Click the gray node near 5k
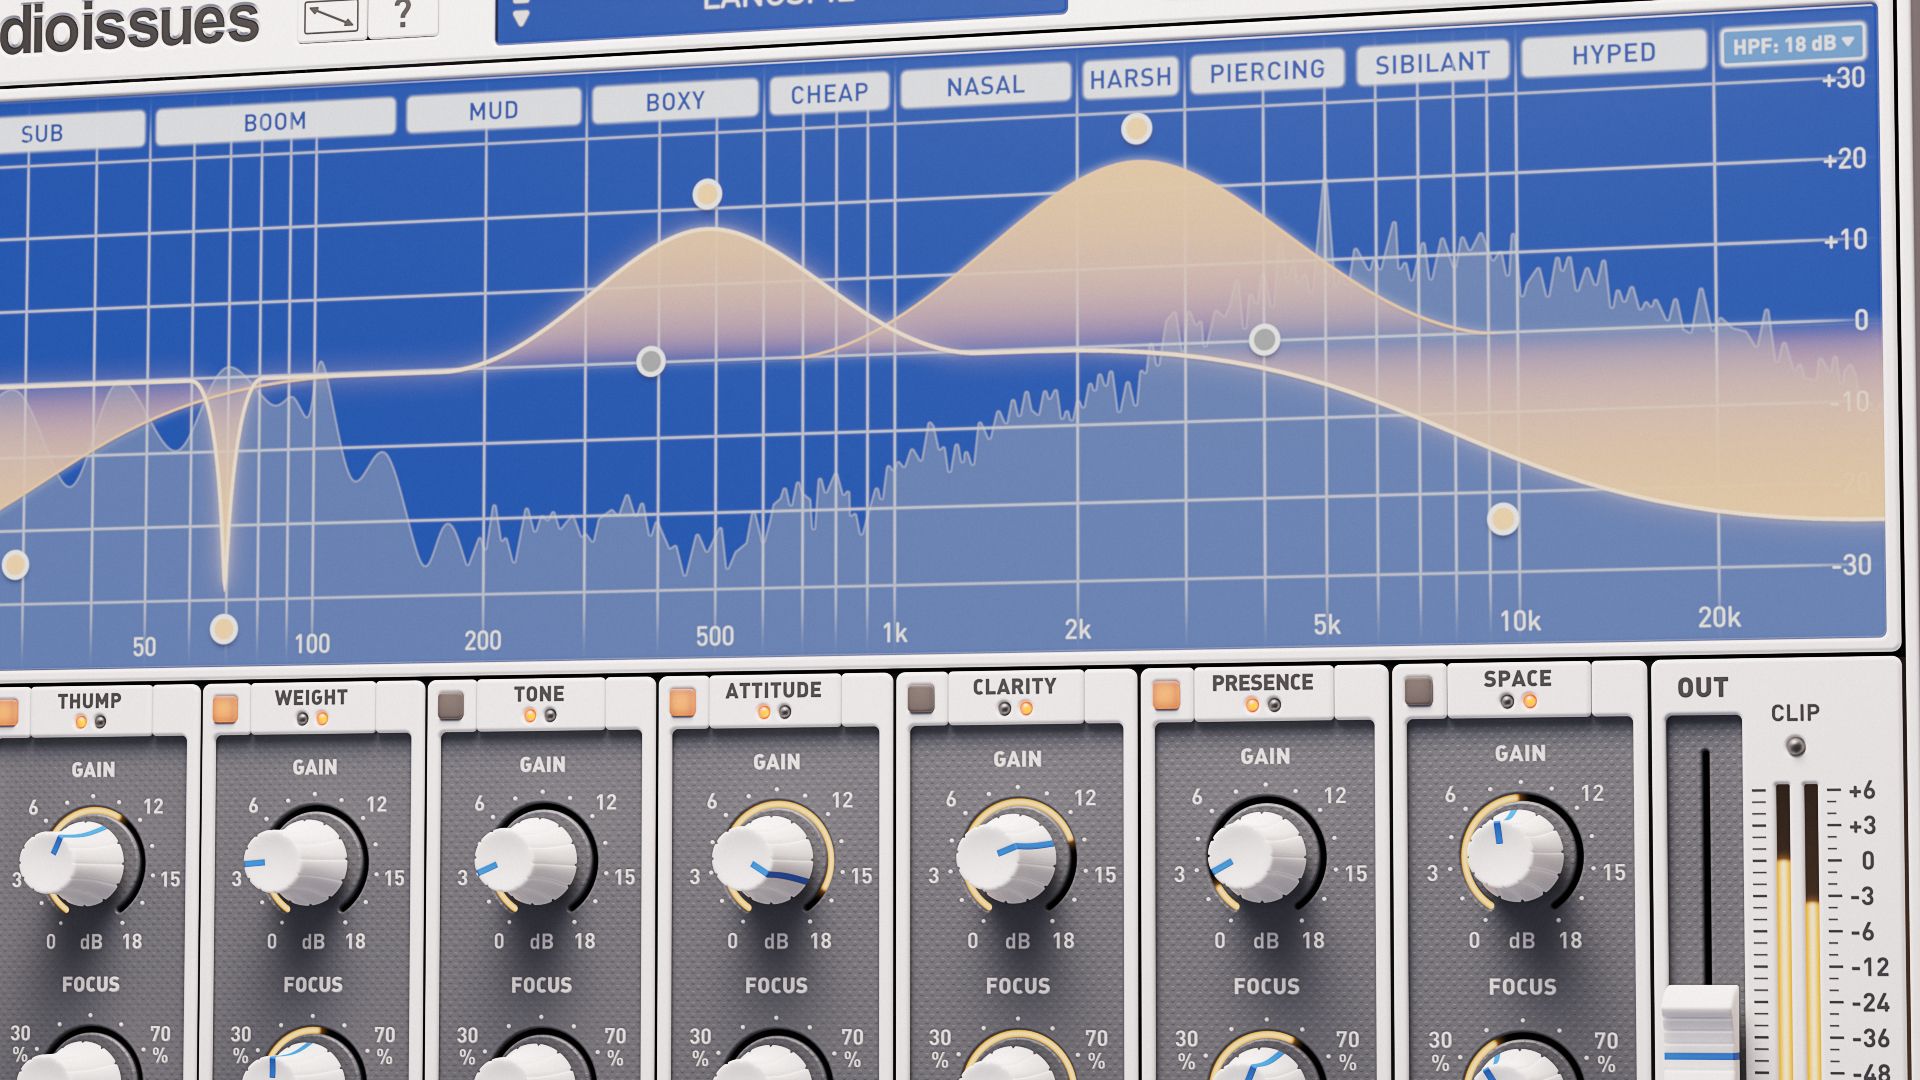Screen dimensions: 1920x1080 [x=1264, y=340]
